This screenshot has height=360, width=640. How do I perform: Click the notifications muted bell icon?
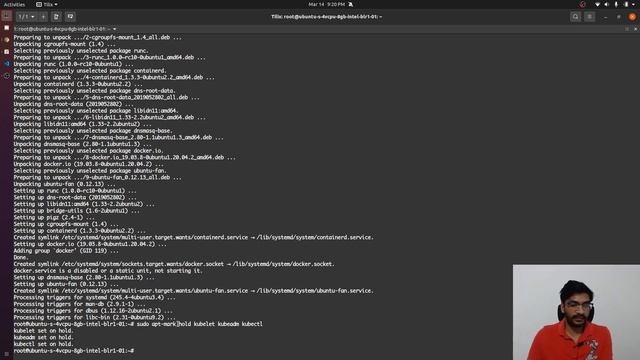coord(351,4)
